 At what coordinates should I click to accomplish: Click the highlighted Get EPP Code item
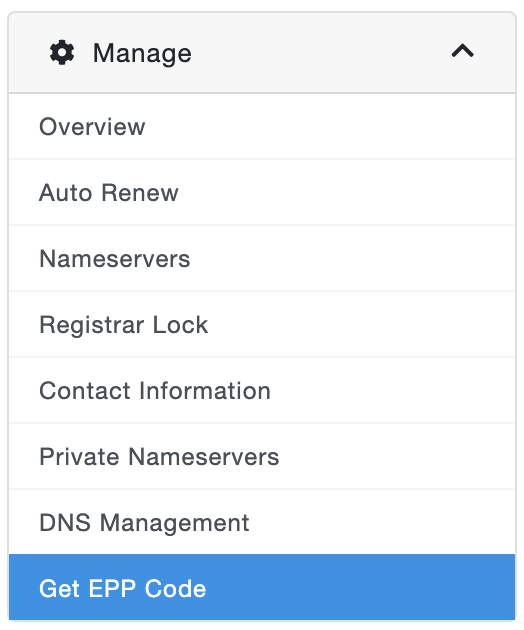click(262, 587)
